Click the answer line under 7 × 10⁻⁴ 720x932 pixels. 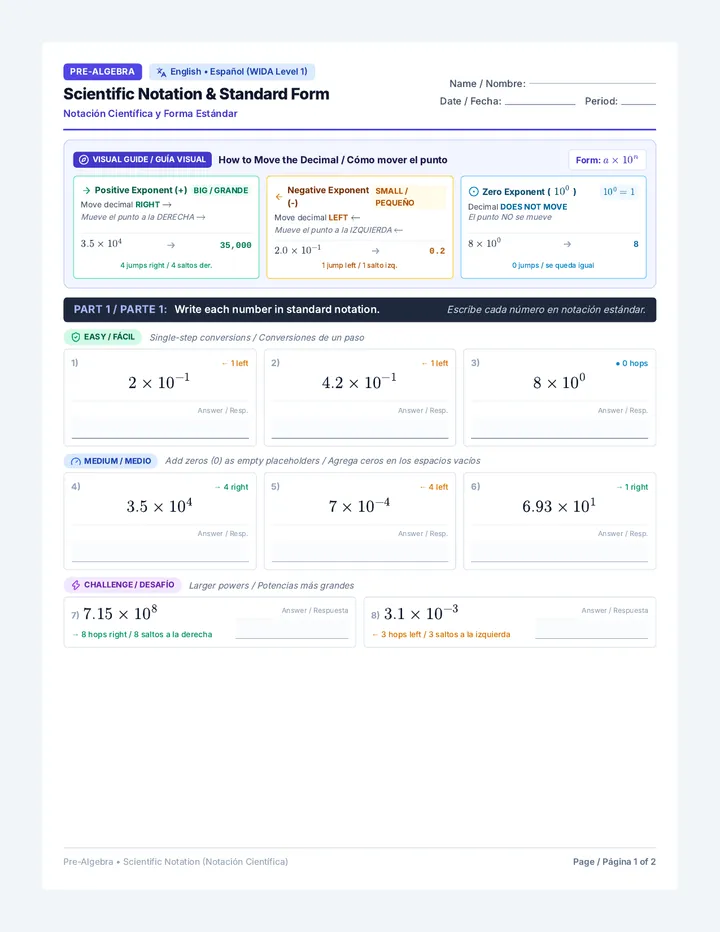point(360,551)
